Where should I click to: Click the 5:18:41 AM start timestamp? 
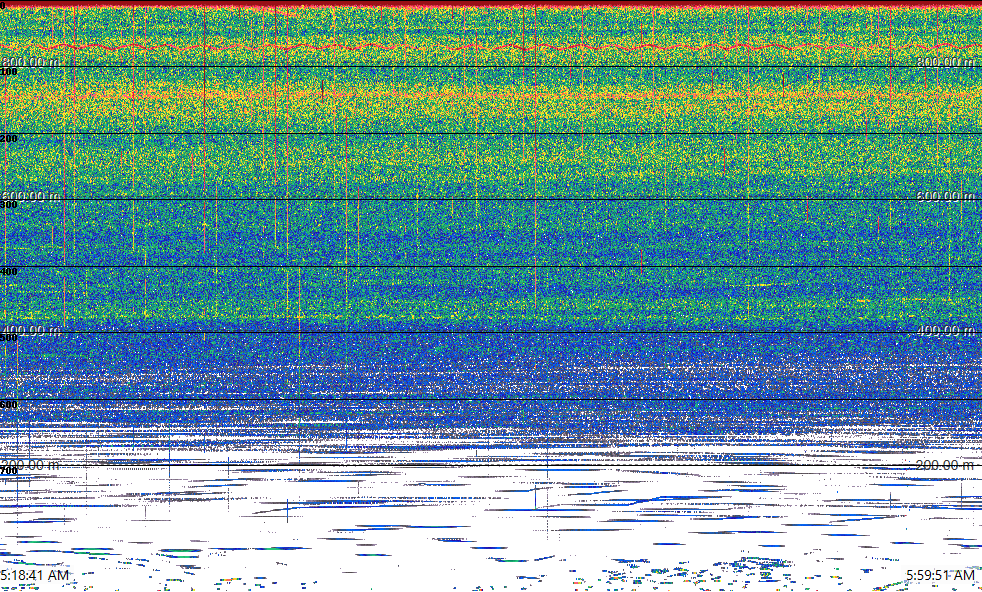coord(34,575)
